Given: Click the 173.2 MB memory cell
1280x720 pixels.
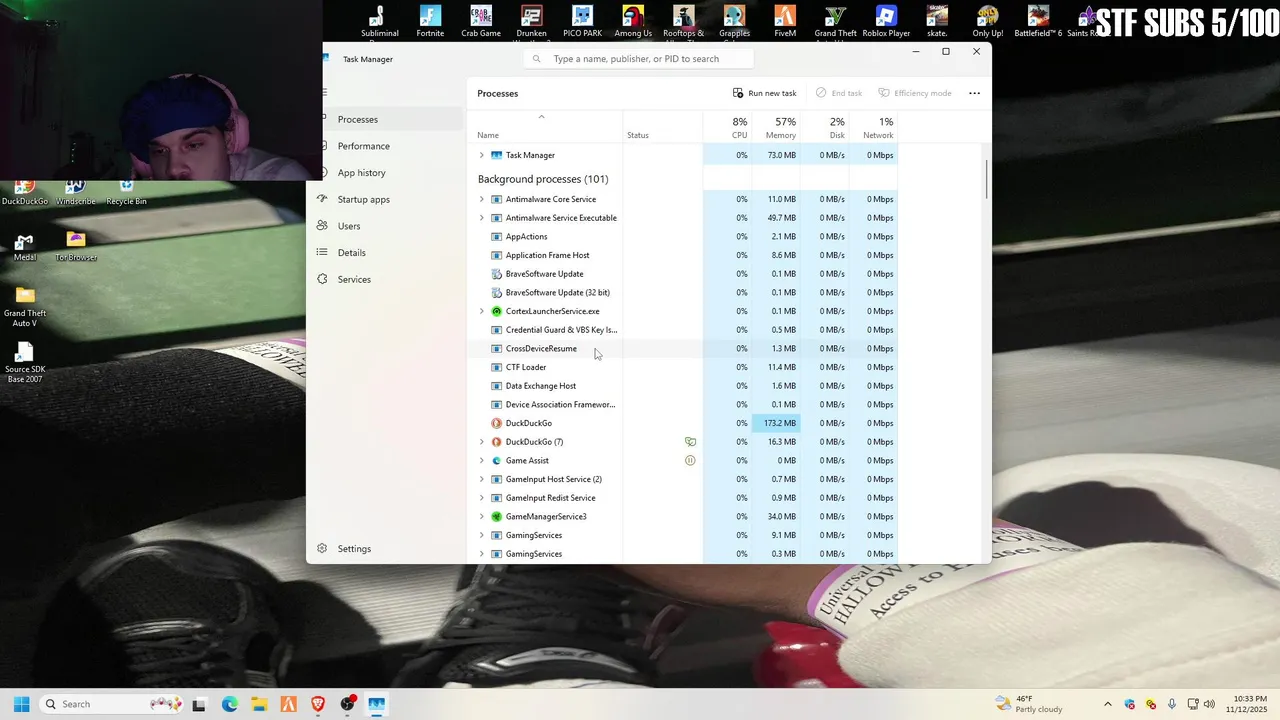Looking at the screenshot, I should pyautogui.click(x=776, y=423).
